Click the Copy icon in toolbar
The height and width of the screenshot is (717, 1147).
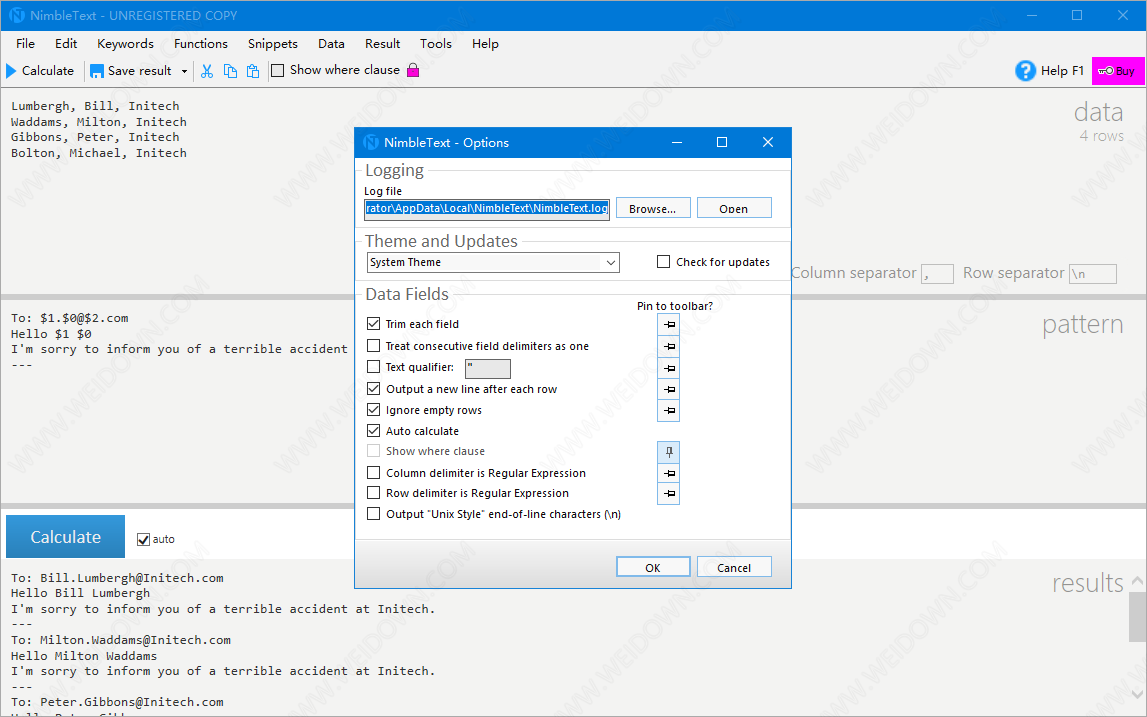click(230, 71)
